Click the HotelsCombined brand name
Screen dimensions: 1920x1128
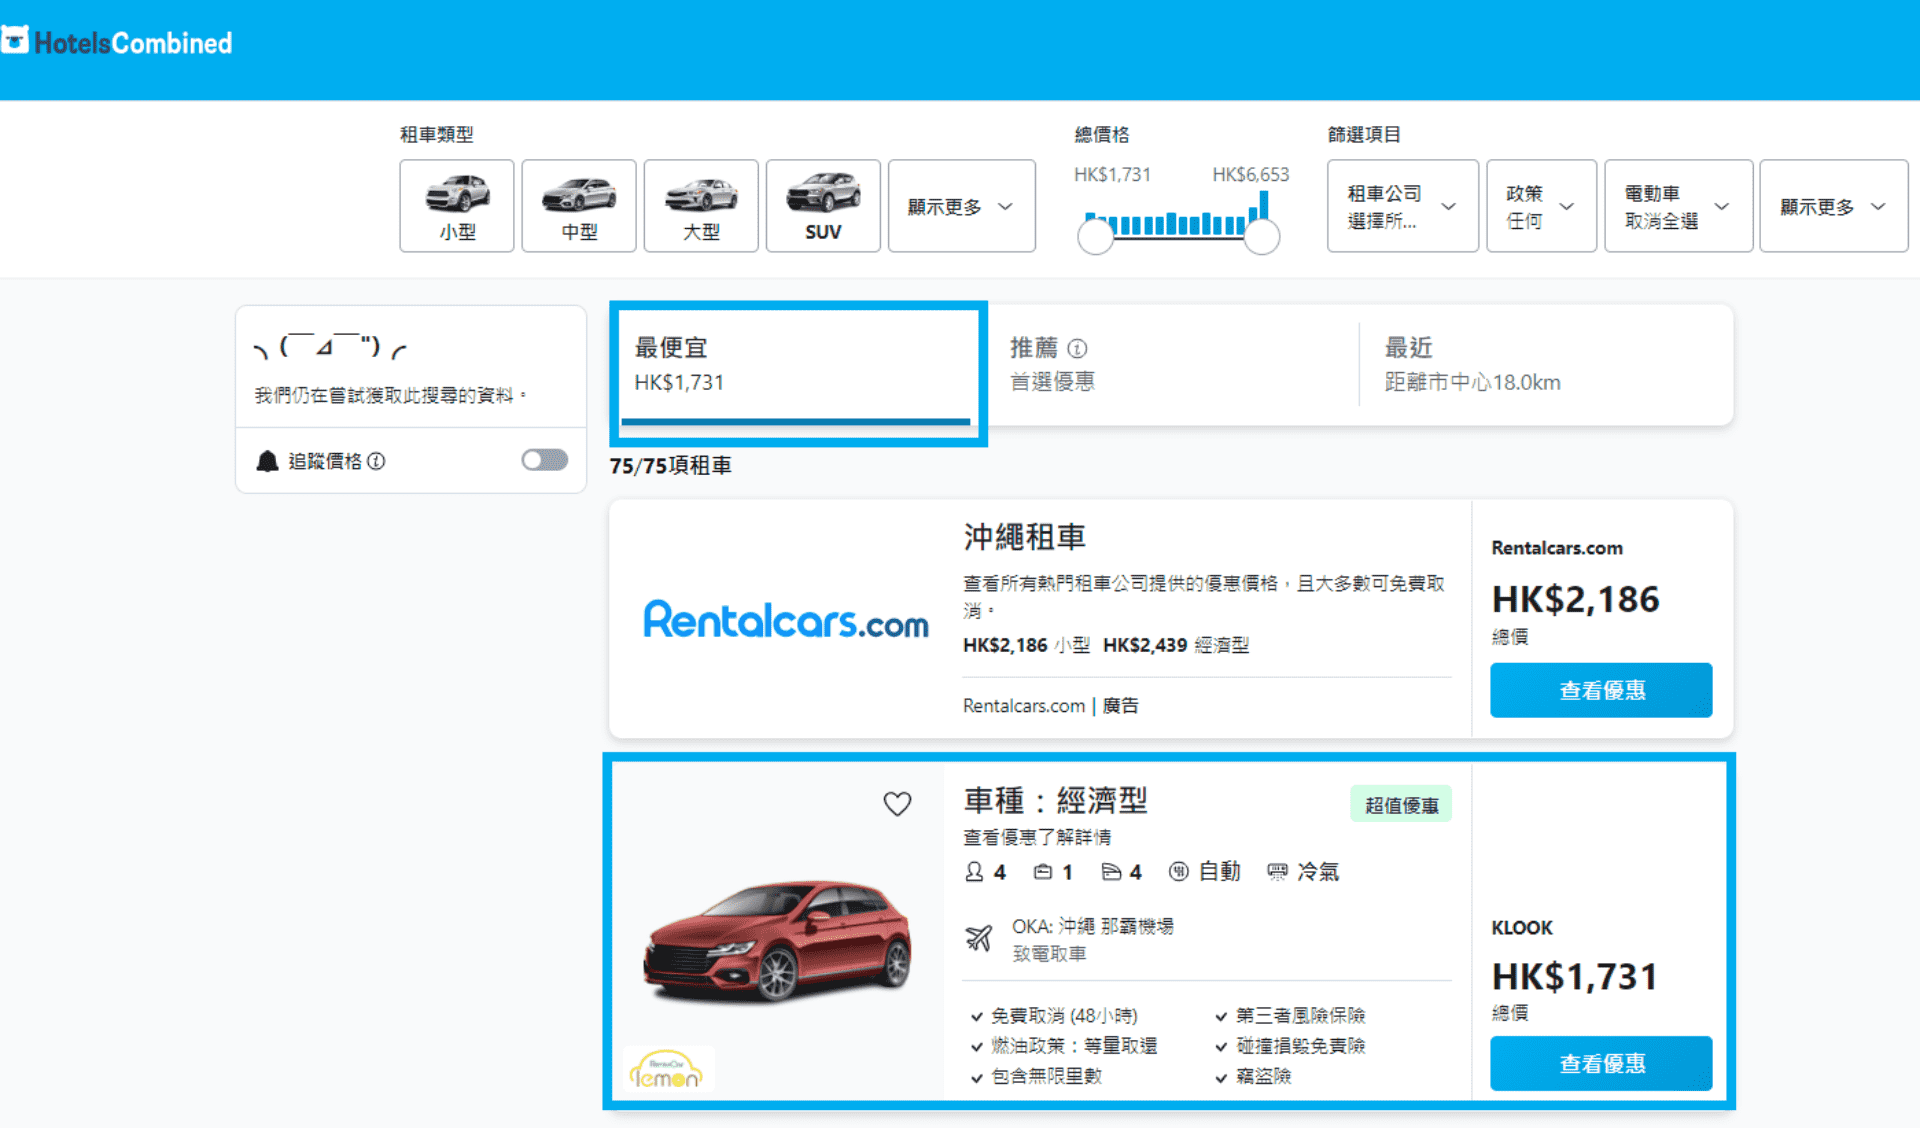point(133,43)
